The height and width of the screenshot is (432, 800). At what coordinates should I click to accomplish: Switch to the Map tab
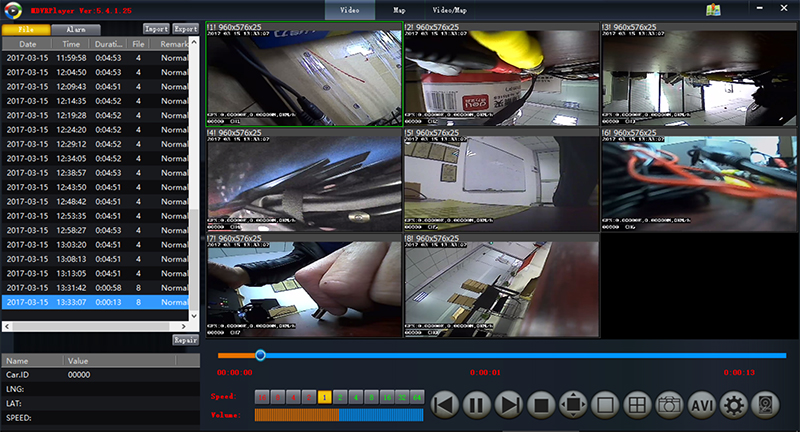(x=399, y=9)
